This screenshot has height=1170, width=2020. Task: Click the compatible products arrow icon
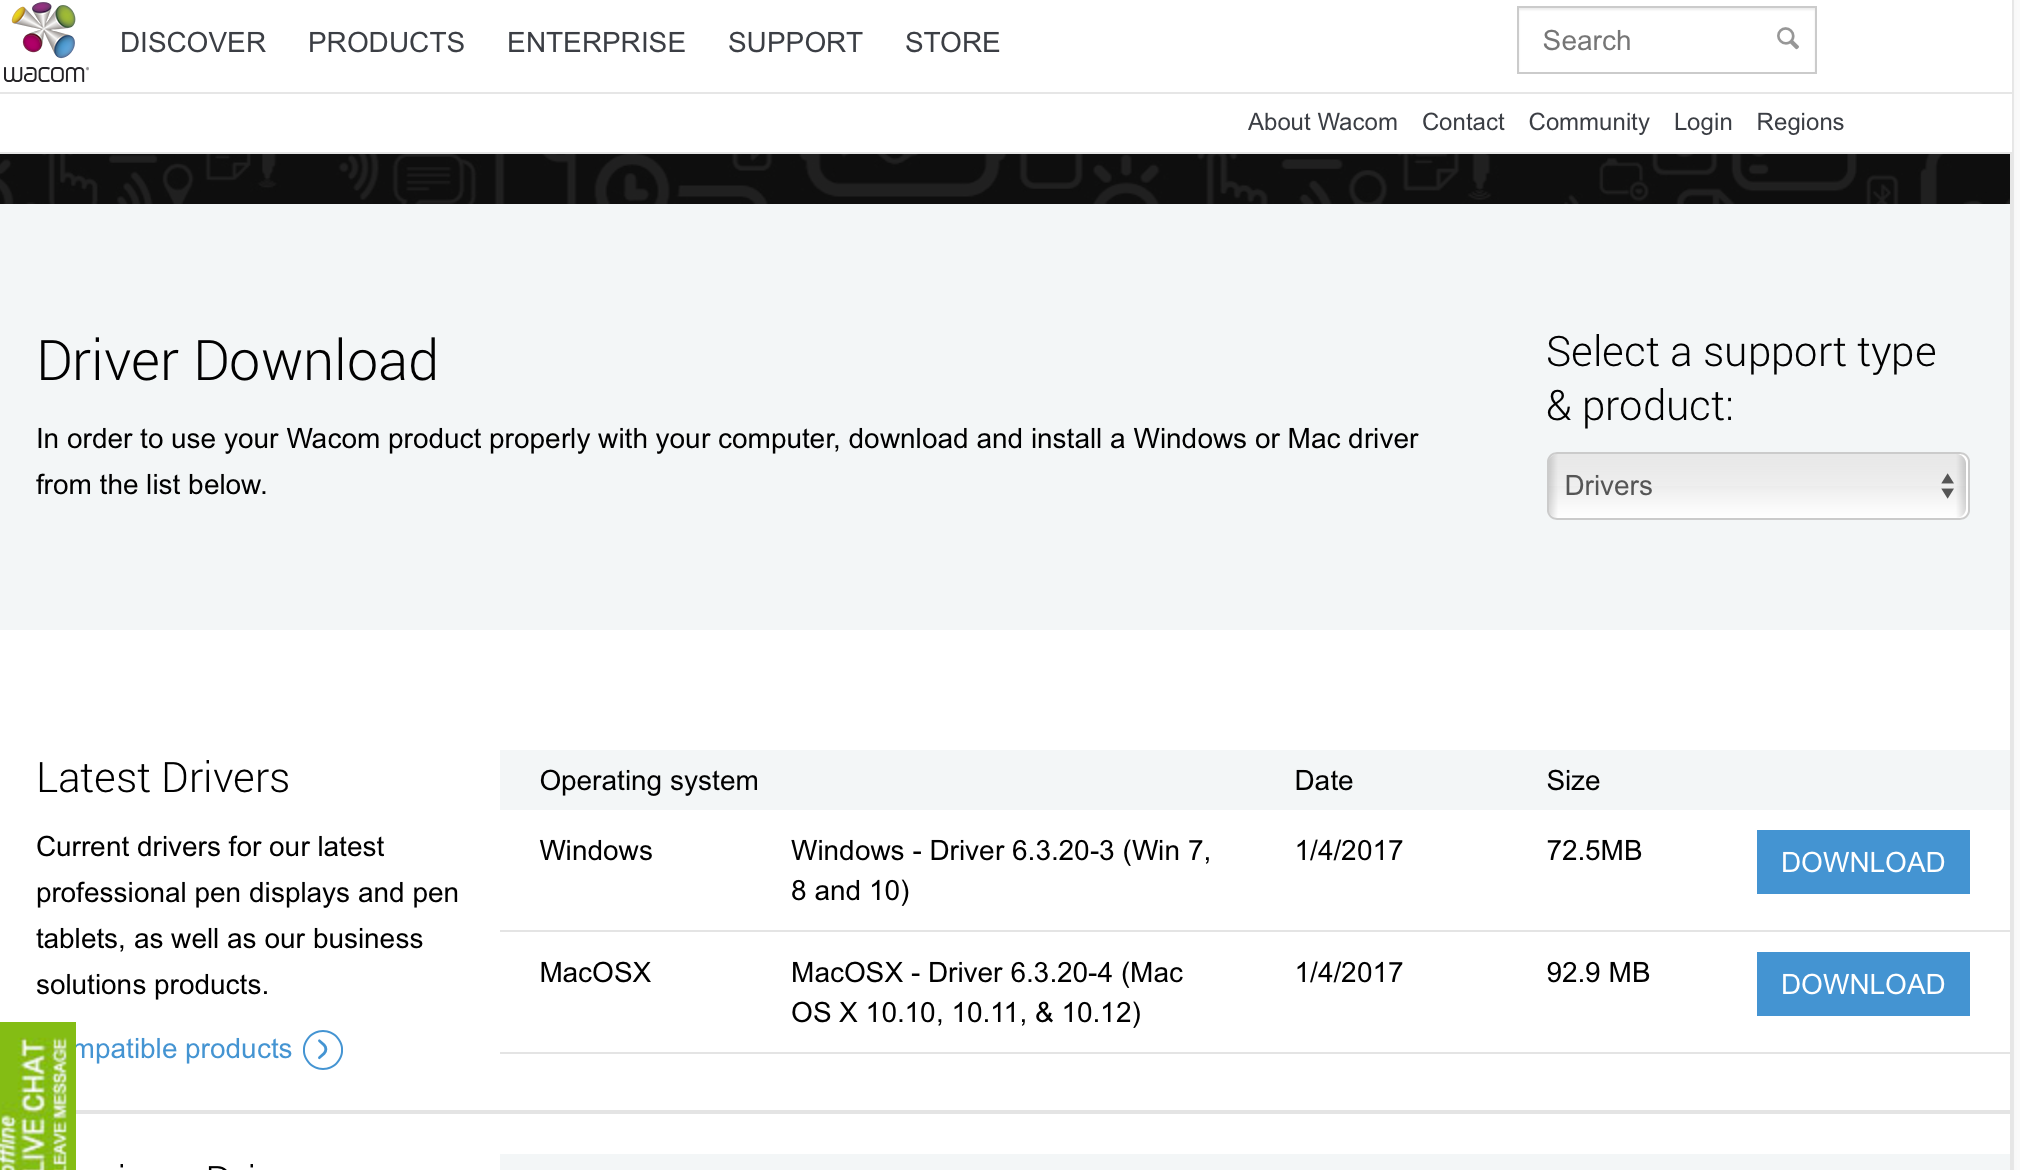pyautogui.click(x=323, y=1049)
